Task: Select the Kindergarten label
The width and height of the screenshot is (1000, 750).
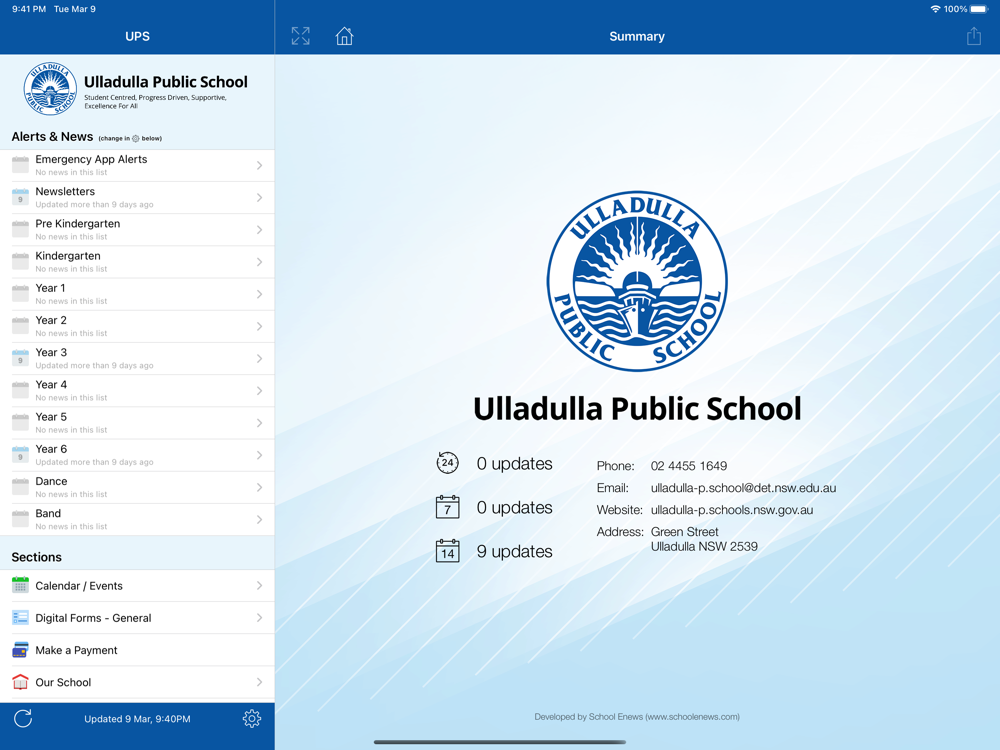Action: [68, 256]
